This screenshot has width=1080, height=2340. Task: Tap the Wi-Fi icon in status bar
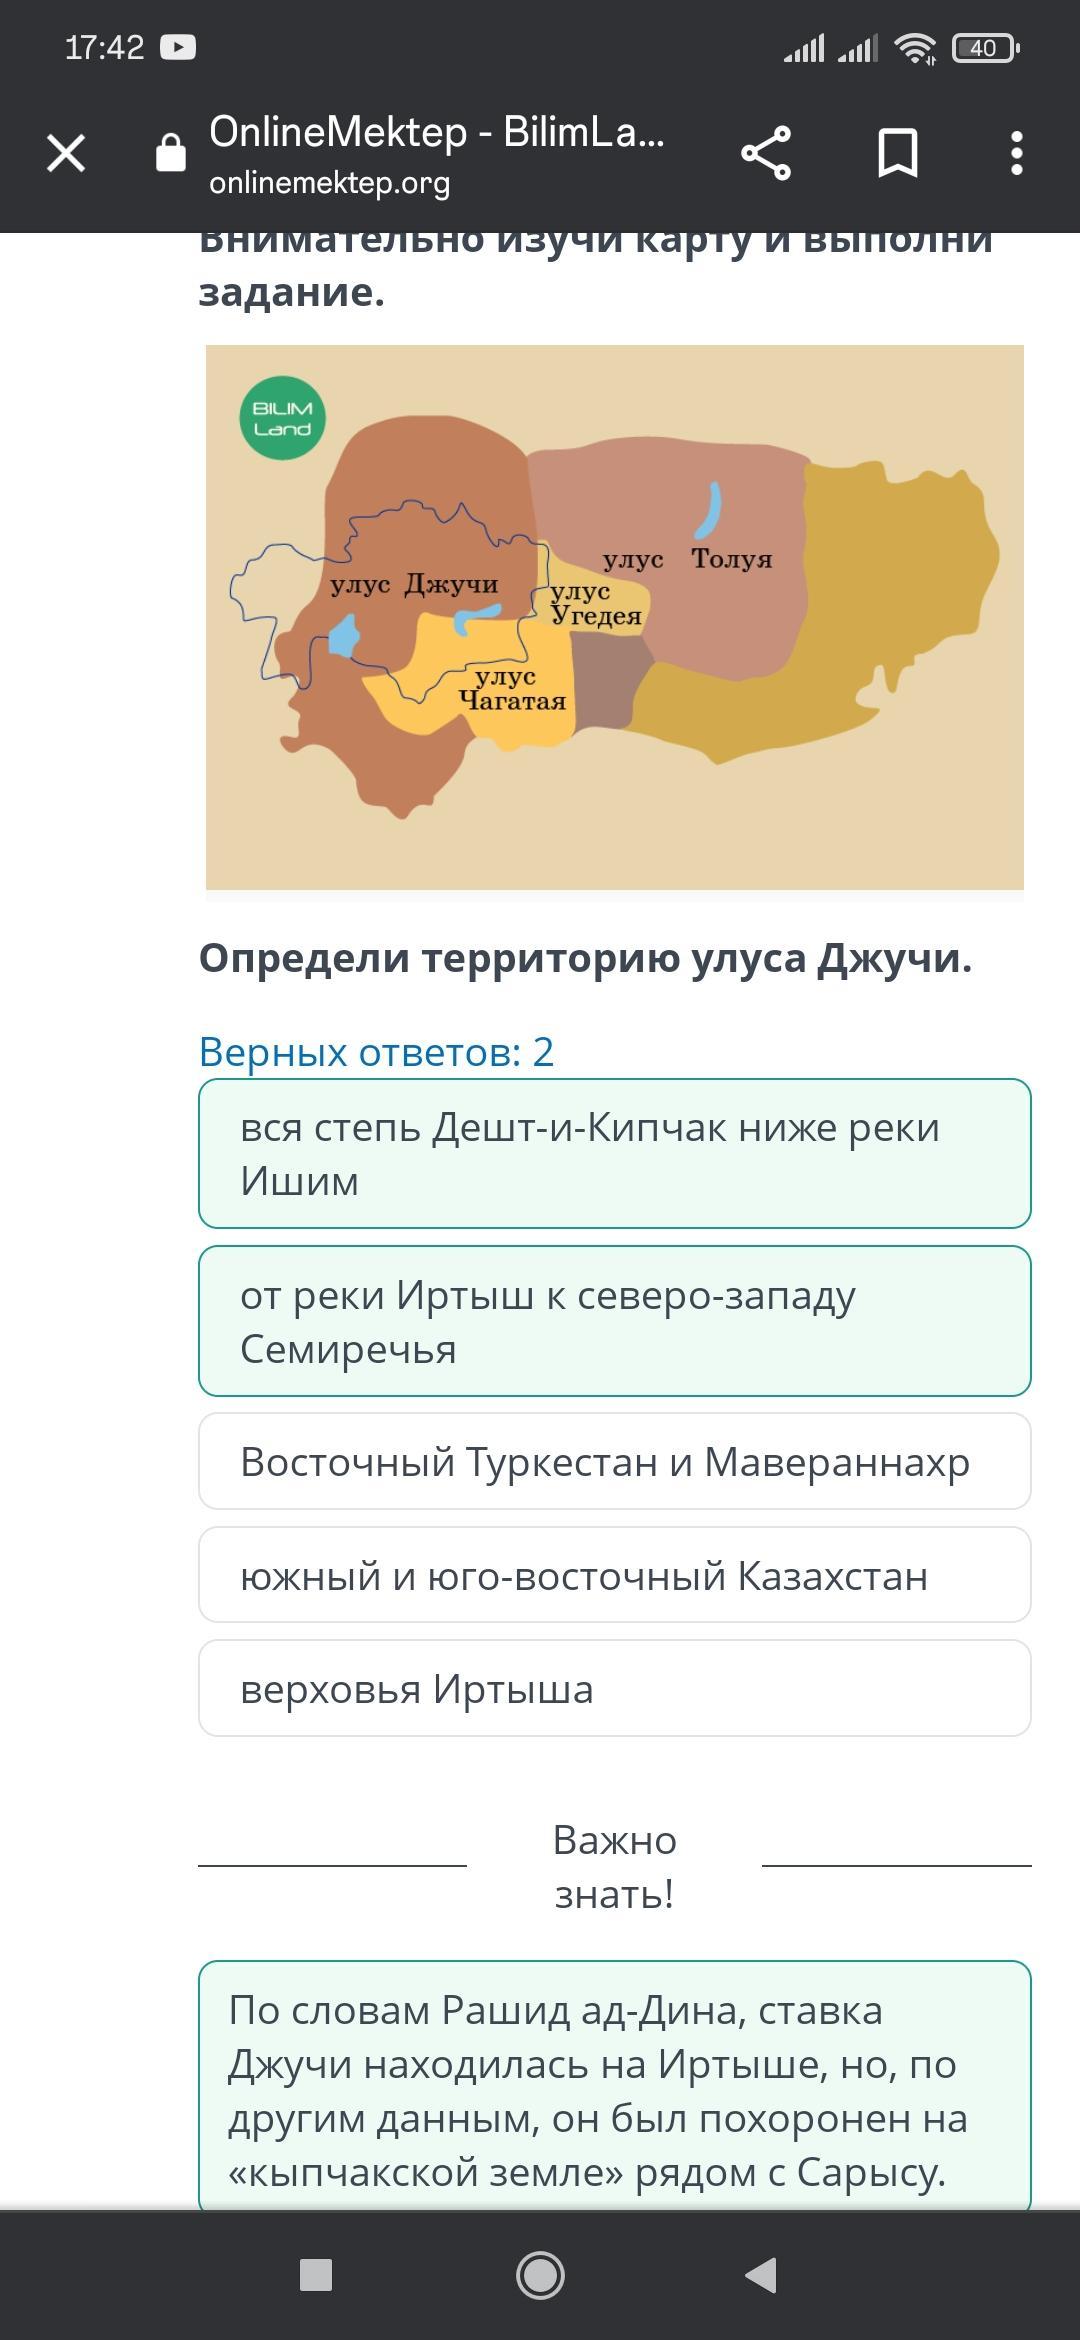pyautogui.click(x=916, y=47)
